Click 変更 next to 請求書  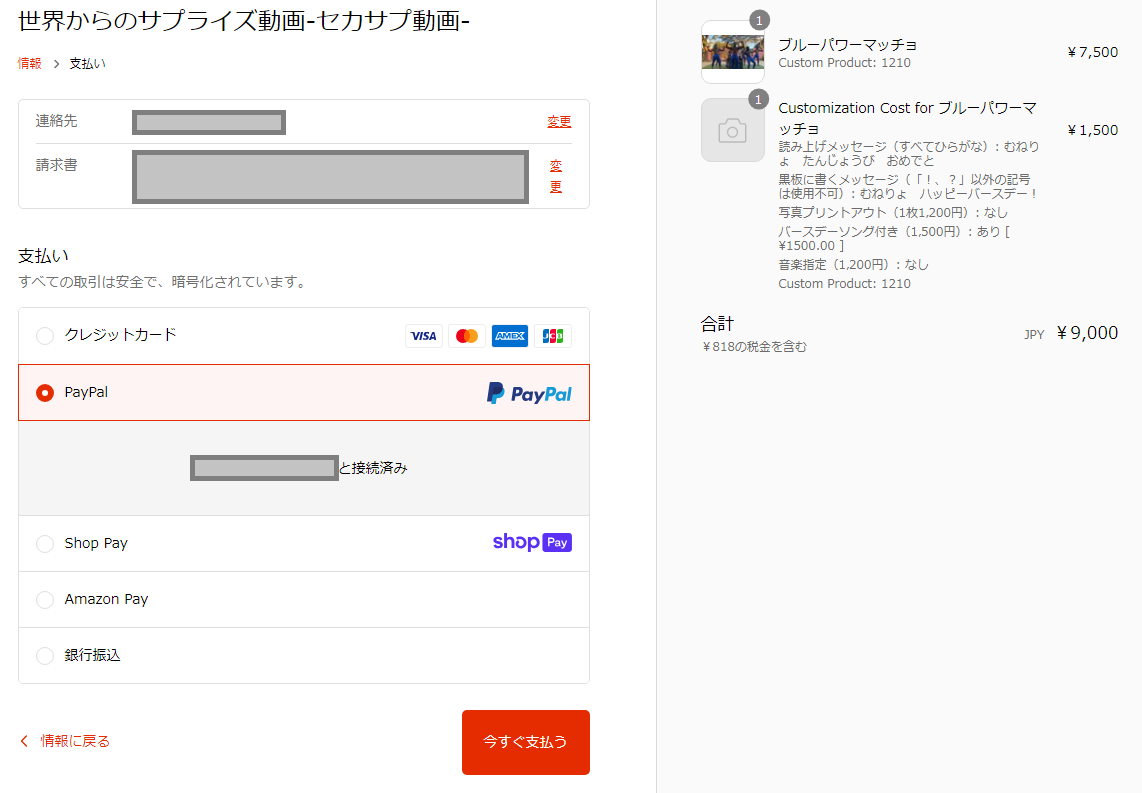(556, 176)
